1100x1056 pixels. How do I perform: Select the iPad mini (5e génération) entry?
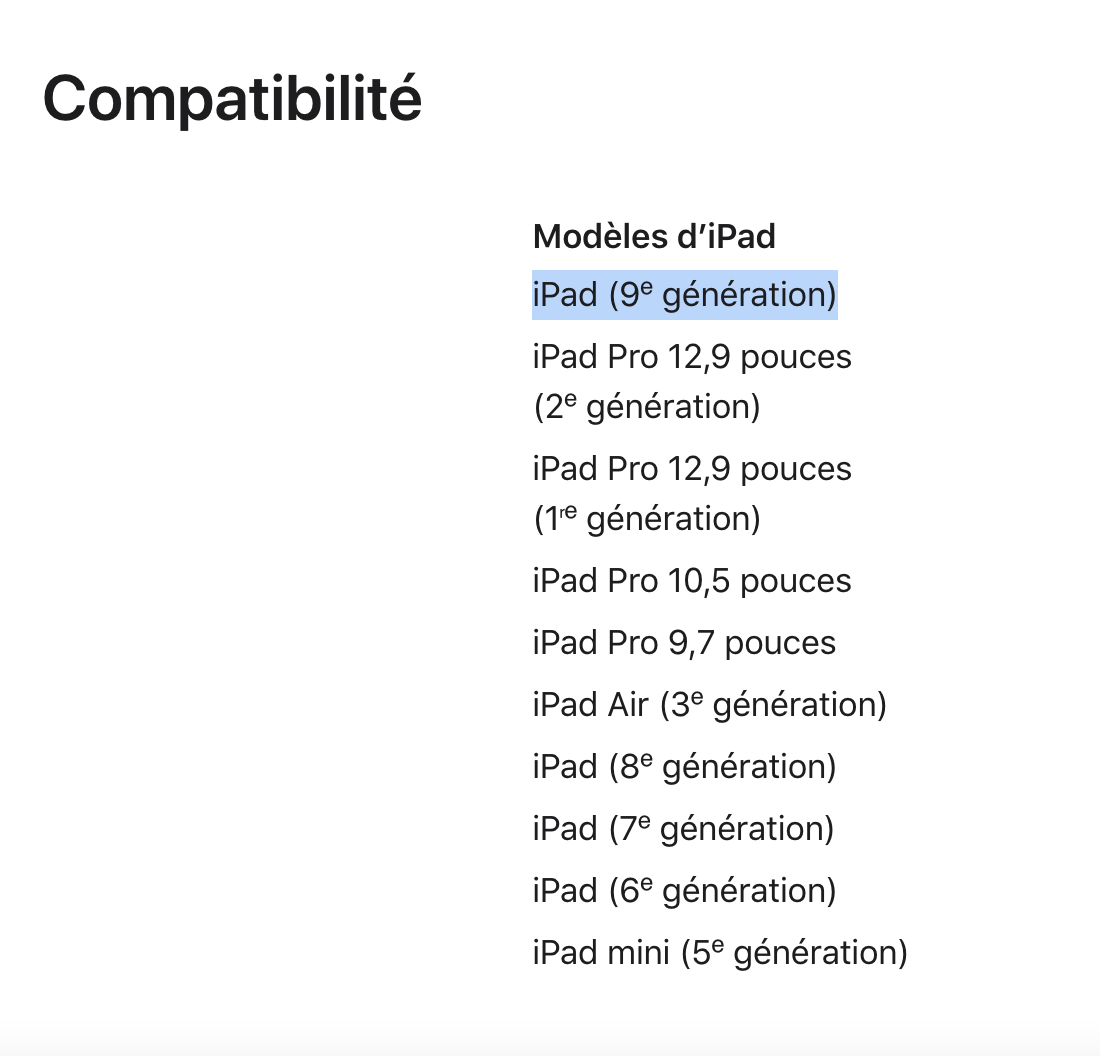coord(720,953)
